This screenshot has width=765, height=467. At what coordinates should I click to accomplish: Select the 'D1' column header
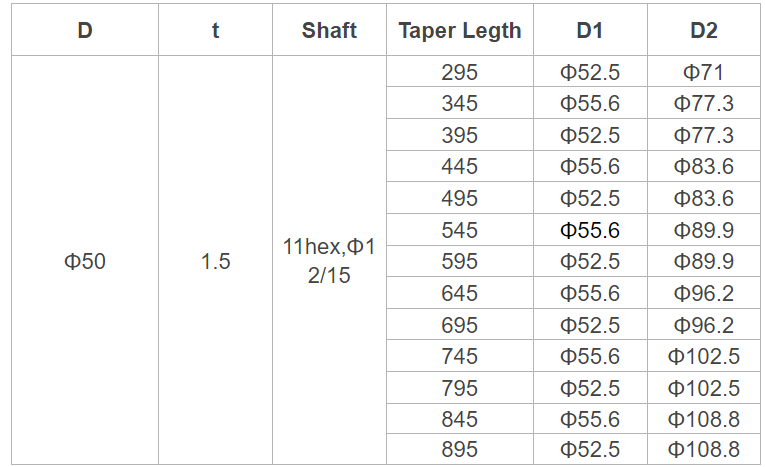click(x=590, y=30)
